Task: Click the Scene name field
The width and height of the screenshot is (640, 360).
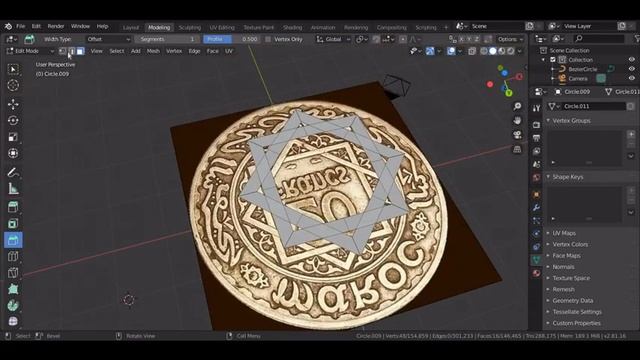Action: (496, 26)
